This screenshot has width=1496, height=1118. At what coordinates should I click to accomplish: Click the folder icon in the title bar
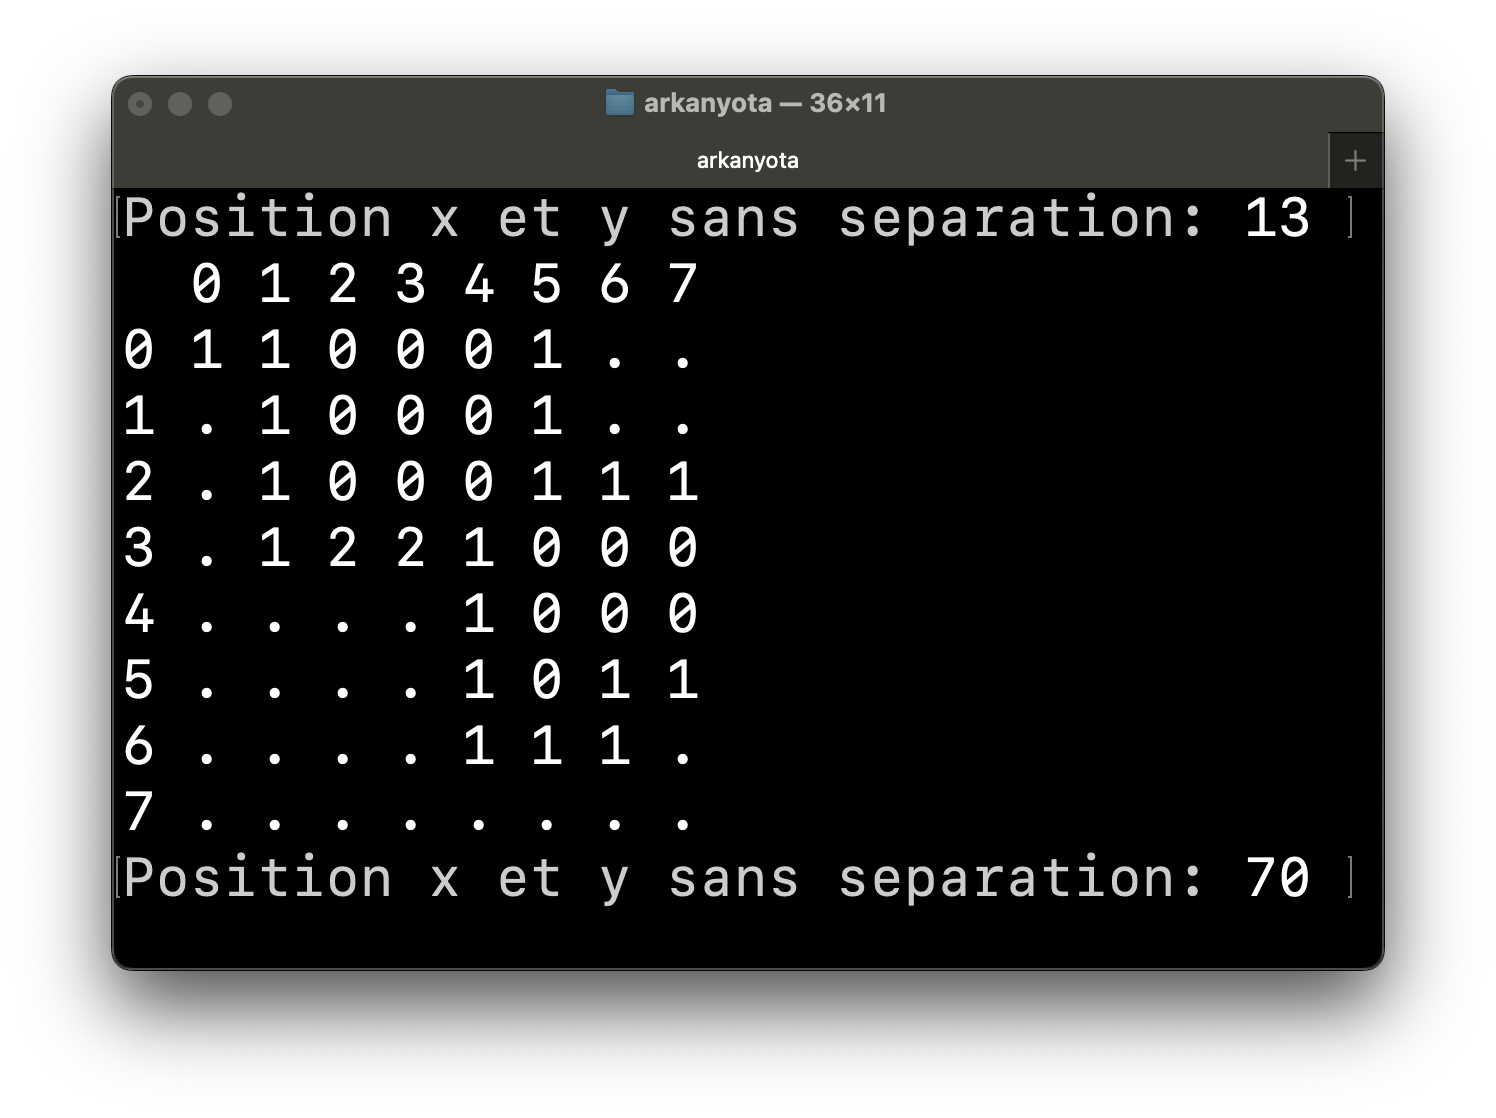tap(620, 103)
